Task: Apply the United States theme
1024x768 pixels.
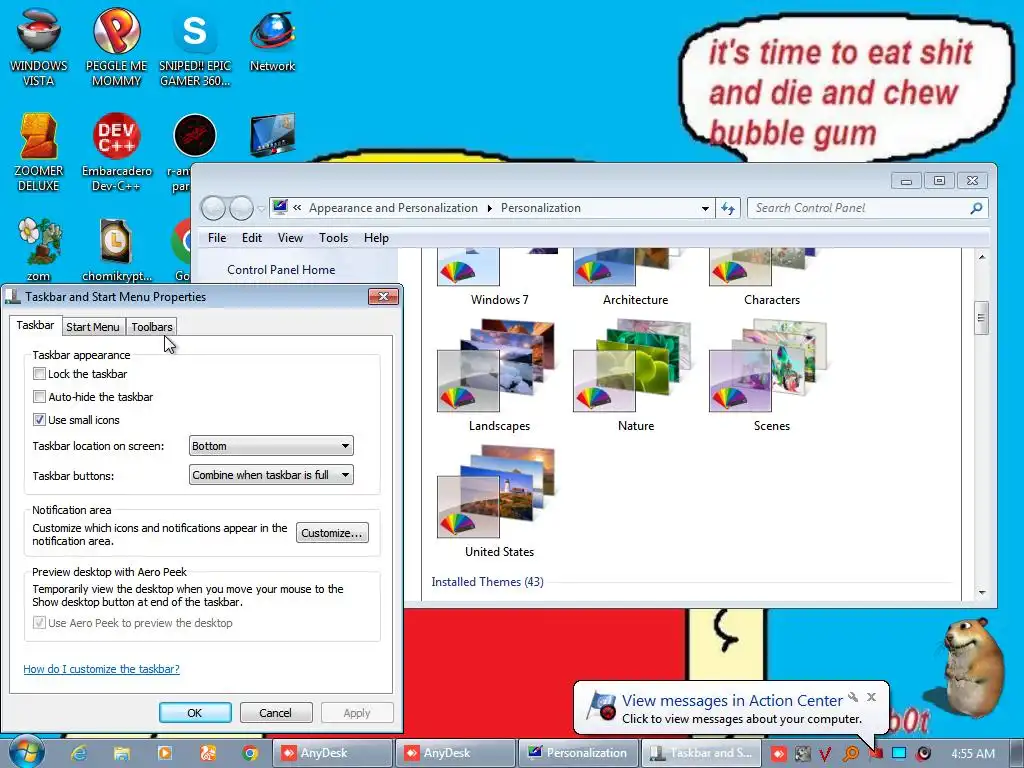Action: [499, 502]
